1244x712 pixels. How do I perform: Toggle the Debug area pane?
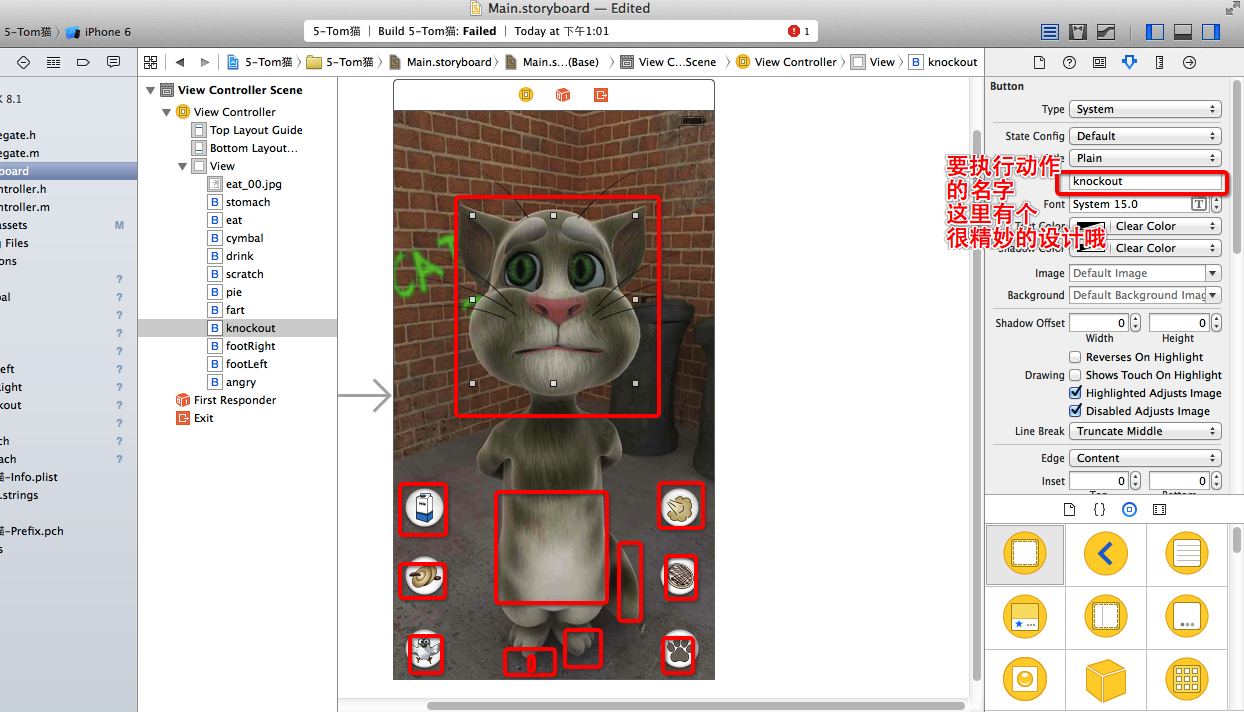pyautogui.click(x=1182, y=32)
